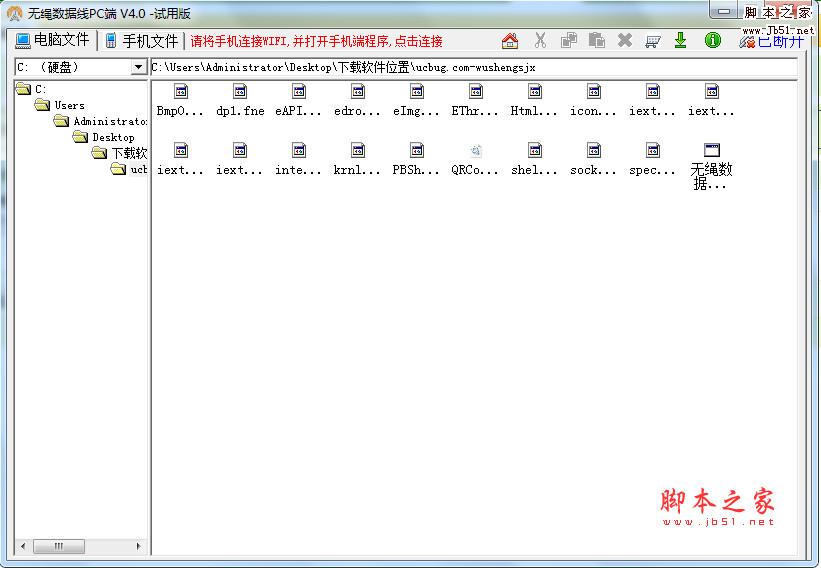Click the 已断开 connection status button
The height and width of the screenshot is (568, 821).
pos(772,41)
